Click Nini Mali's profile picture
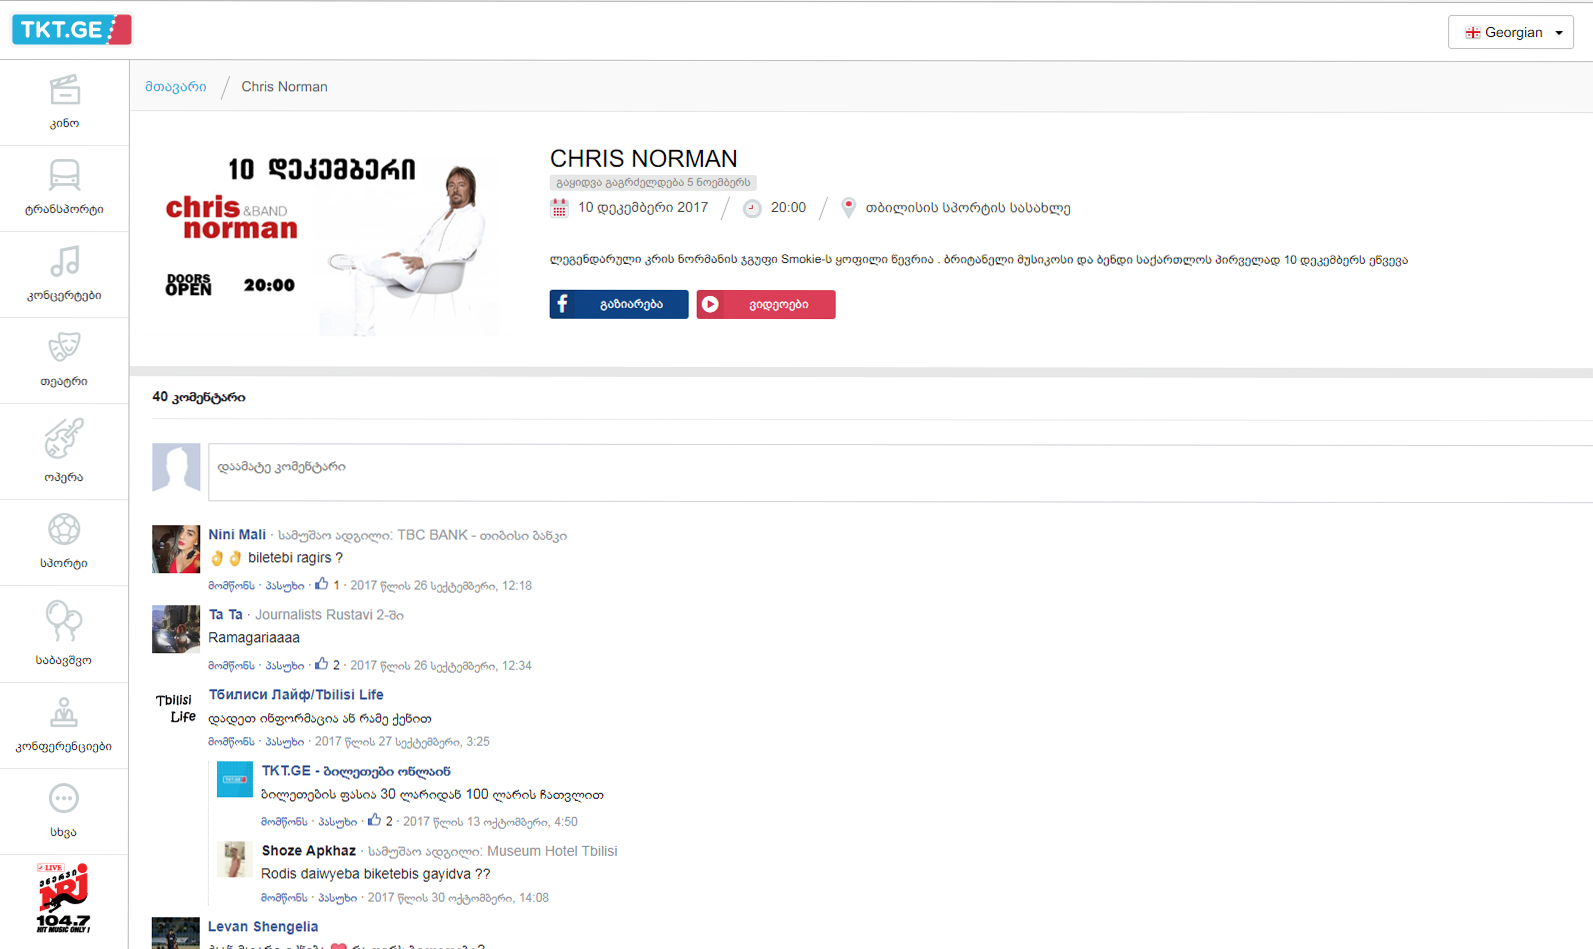 [x=176, y=549]
